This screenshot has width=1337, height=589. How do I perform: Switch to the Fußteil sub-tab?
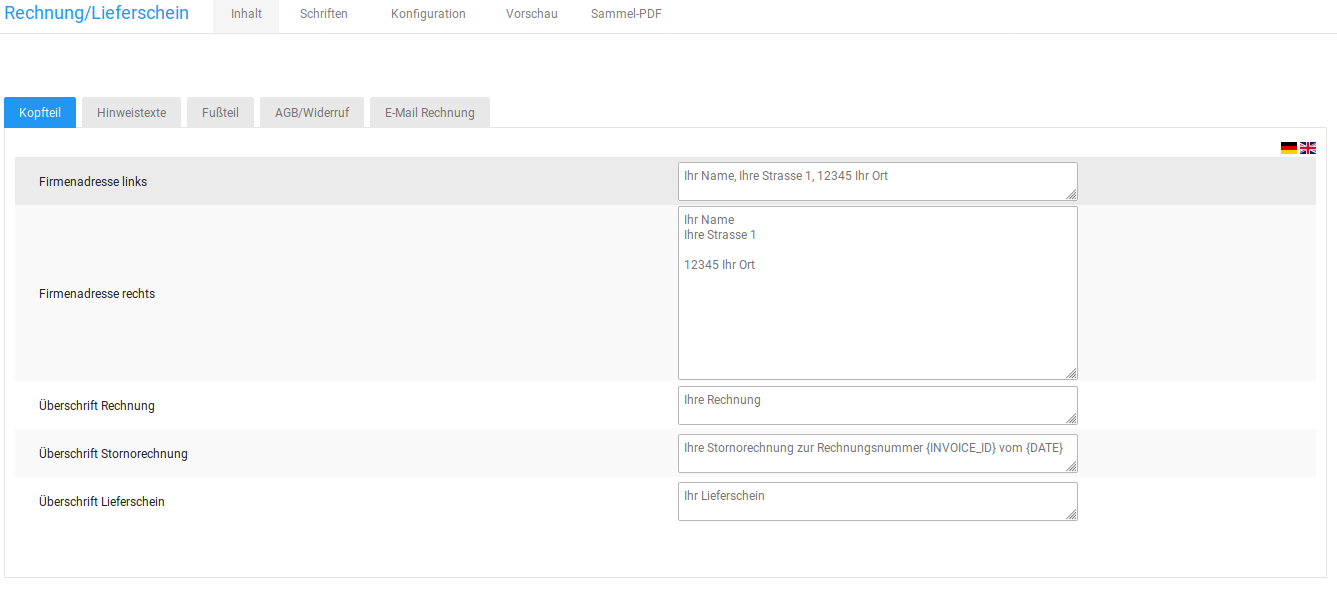point(220,113)
